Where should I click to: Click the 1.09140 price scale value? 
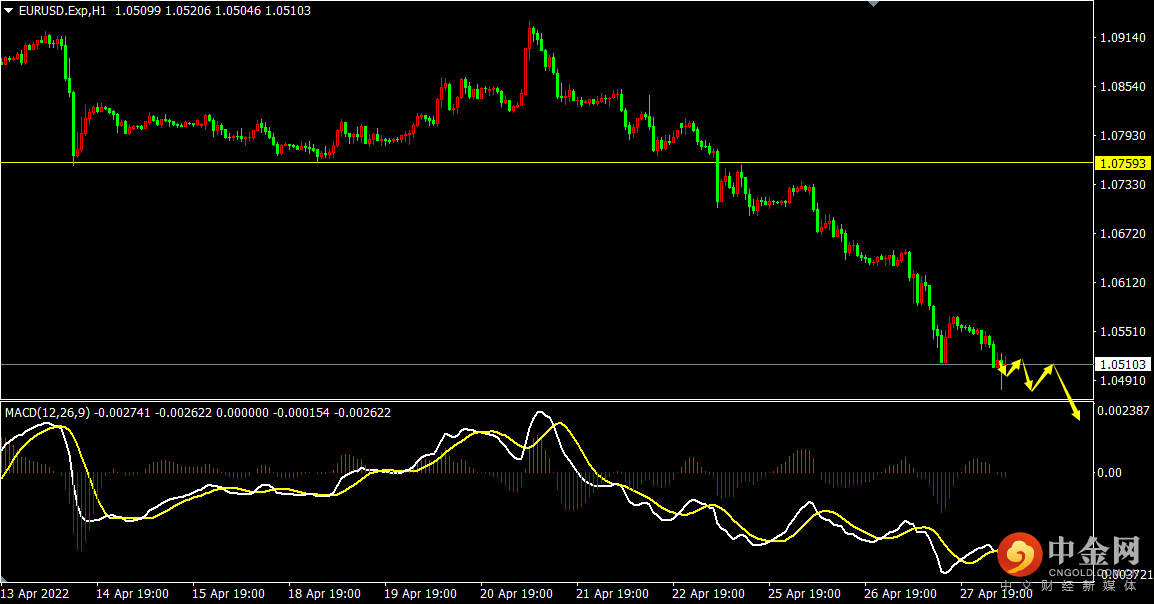tap(1122, 38)
